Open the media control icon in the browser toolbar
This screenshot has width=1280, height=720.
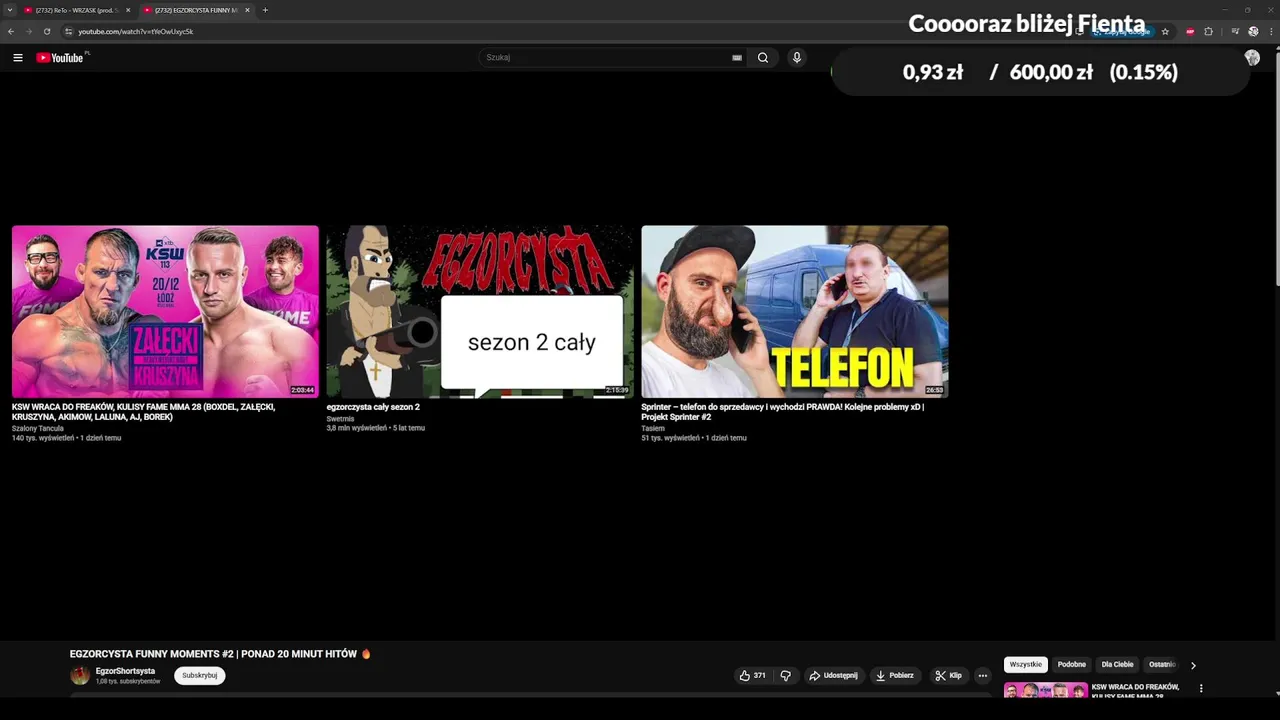click(1235, 31)
